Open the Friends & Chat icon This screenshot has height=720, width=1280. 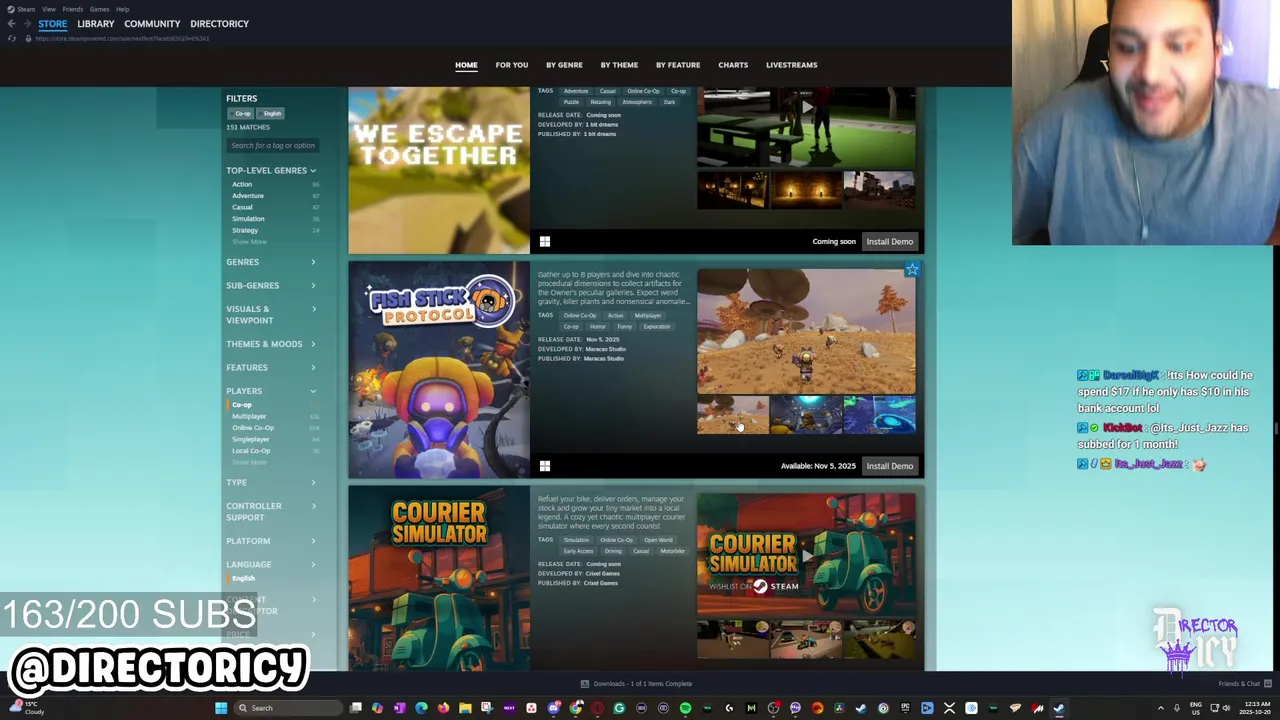point(1268,684)
